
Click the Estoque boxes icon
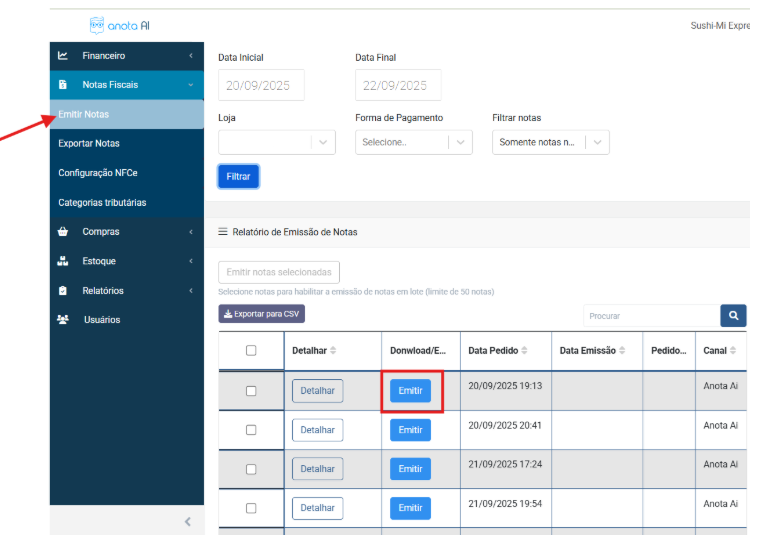[63, 261]
